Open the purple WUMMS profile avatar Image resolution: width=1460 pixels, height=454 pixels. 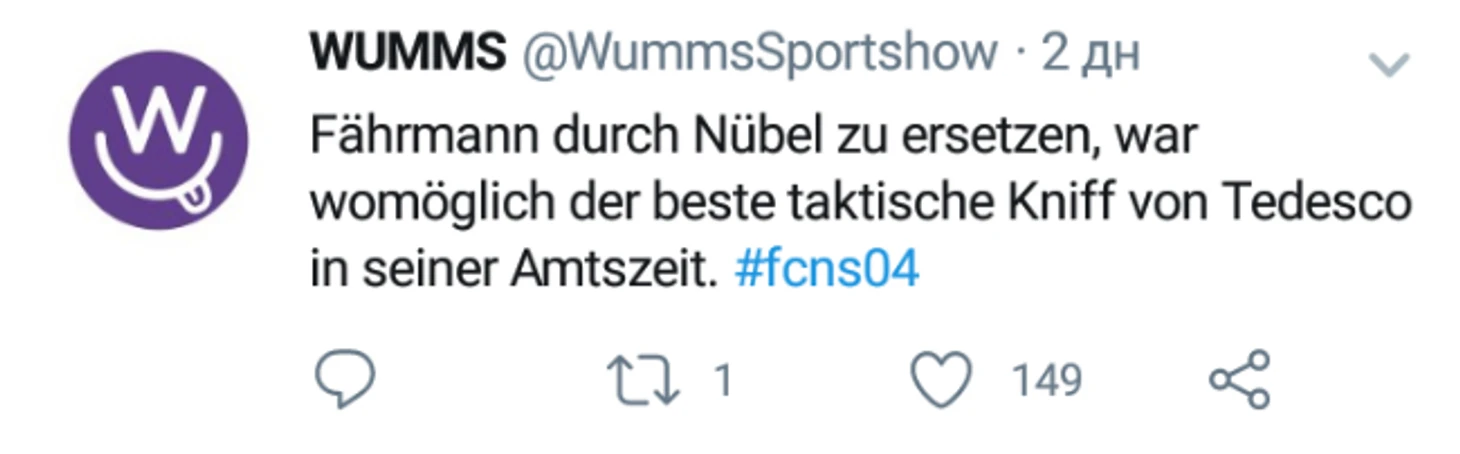[158, 140]
